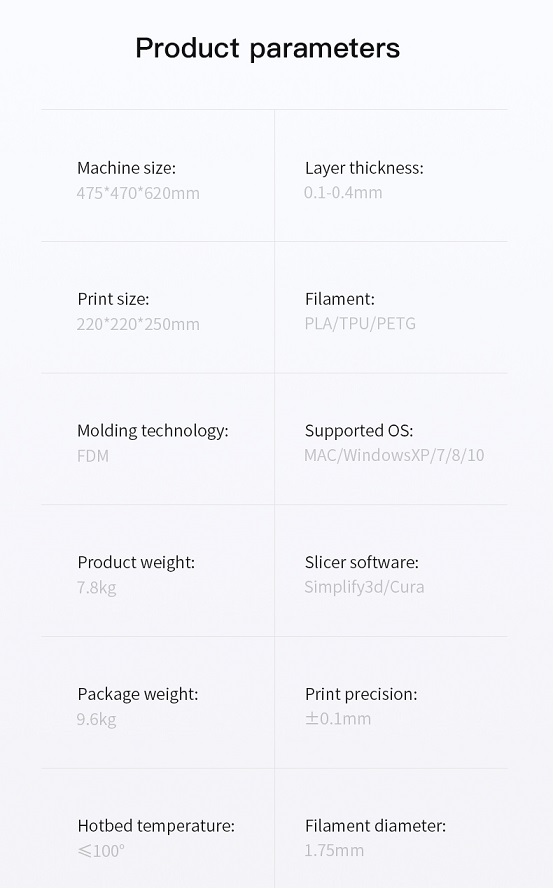554x893 pixels.
Task: Click the ±0.1mm print precision value
Action: (338, 719)
